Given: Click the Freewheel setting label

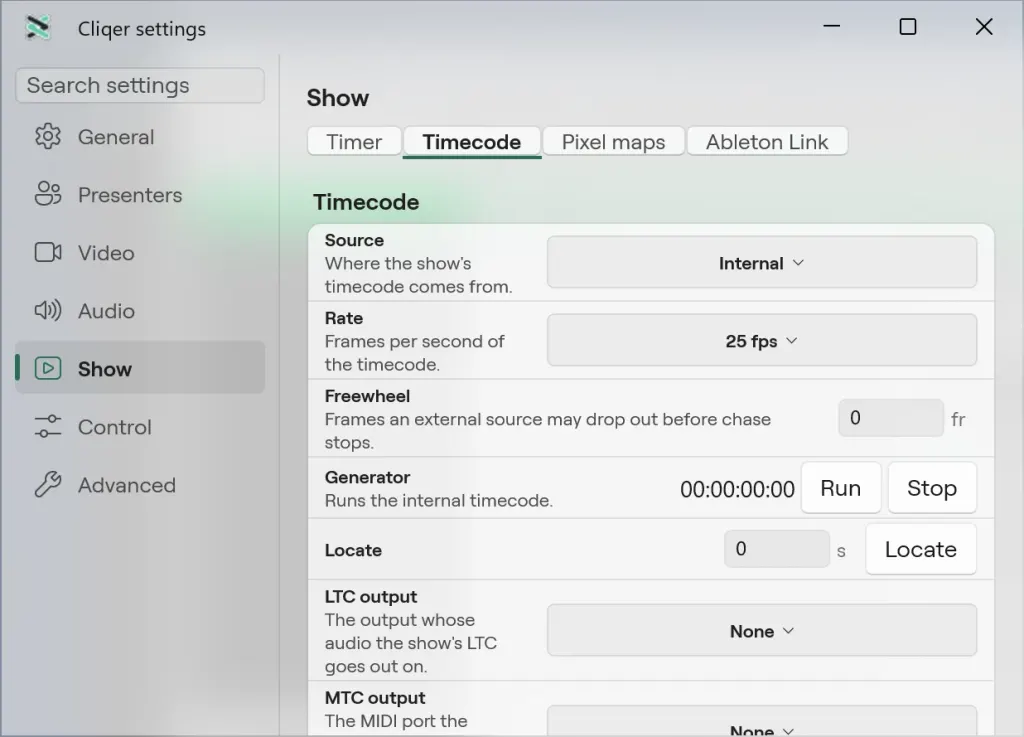Looking at the screenshot, I should [367, 396].
